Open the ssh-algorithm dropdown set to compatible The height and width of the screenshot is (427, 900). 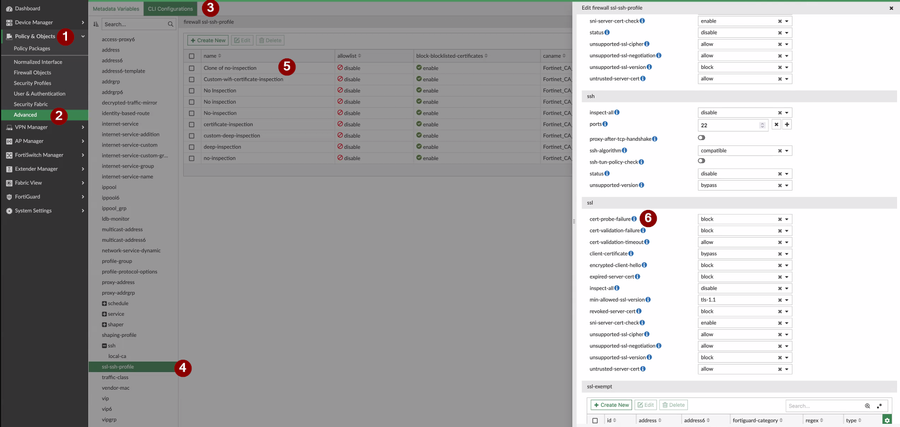click(745, 150)
